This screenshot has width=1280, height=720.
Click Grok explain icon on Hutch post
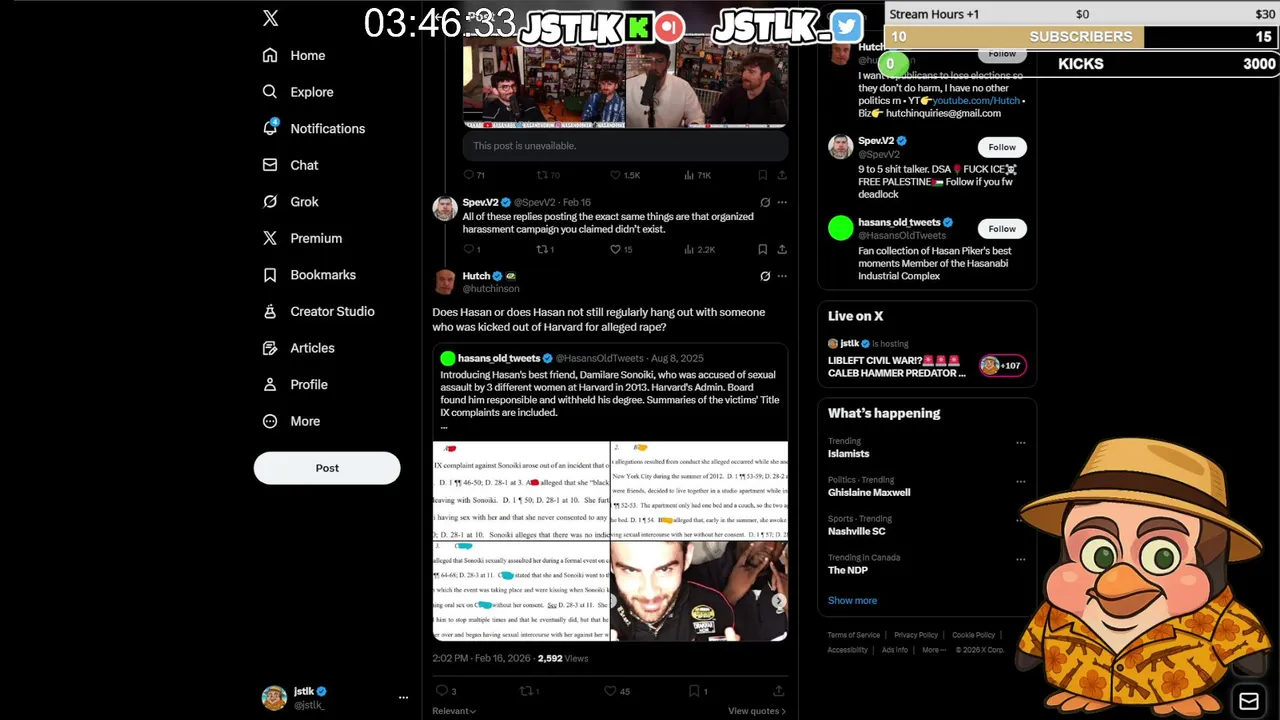(x=765, y=276)
